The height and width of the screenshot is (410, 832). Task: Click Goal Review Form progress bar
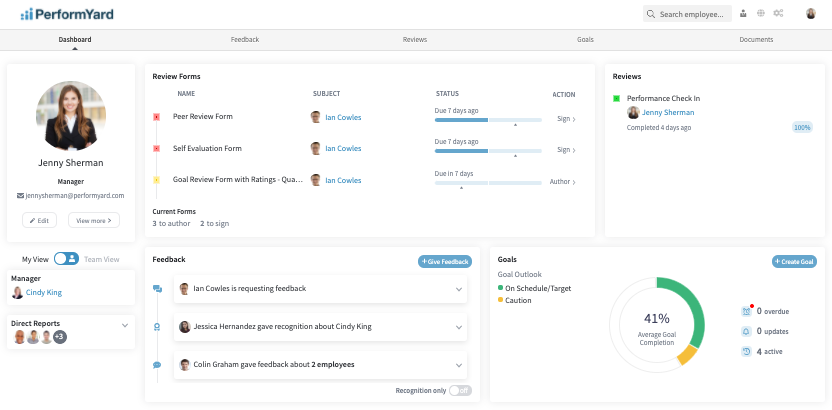pos(488,183)
